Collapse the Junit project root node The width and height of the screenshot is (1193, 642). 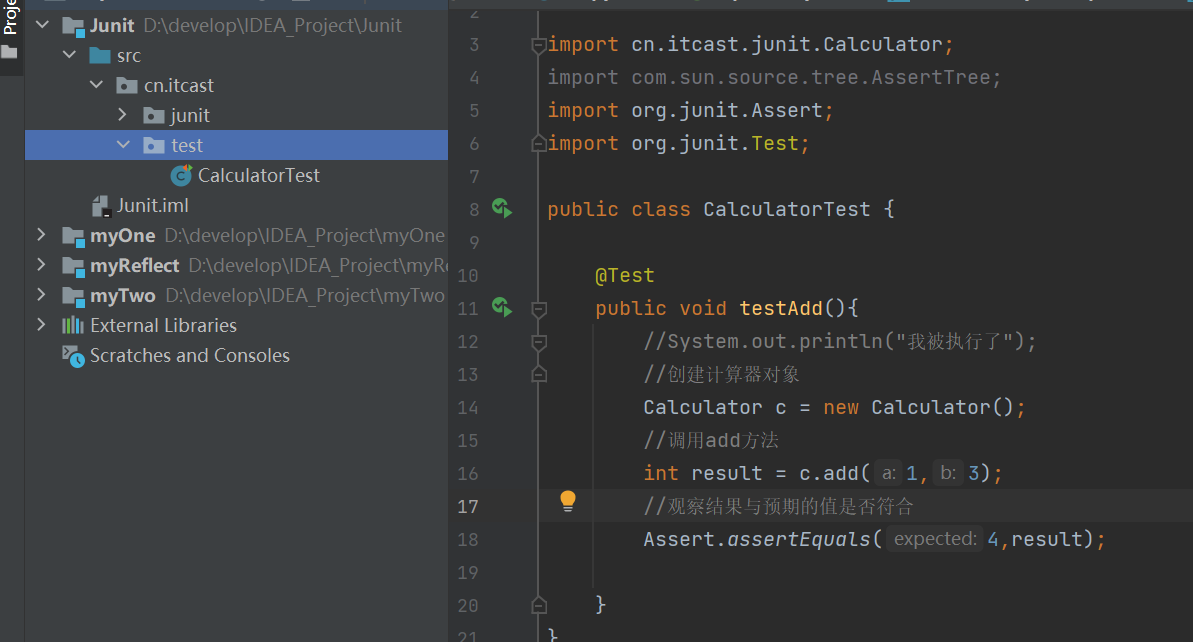tap(41, 25)
